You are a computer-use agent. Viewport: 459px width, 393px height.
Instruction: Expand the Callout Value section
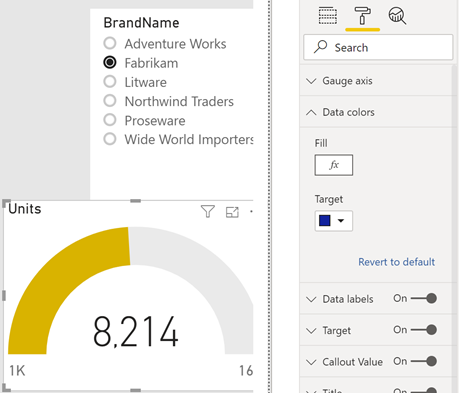(344, 362)
